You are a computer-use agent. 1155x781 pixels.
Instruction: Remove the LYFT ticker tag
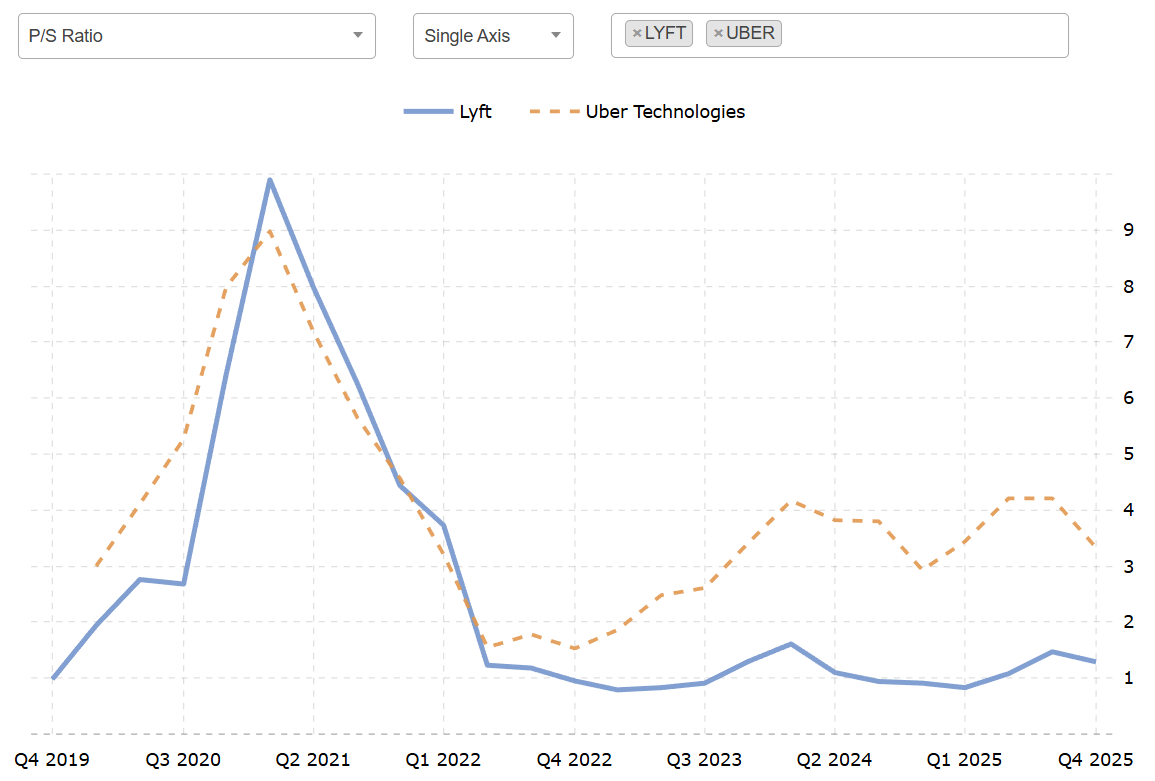tap(637, 33)
